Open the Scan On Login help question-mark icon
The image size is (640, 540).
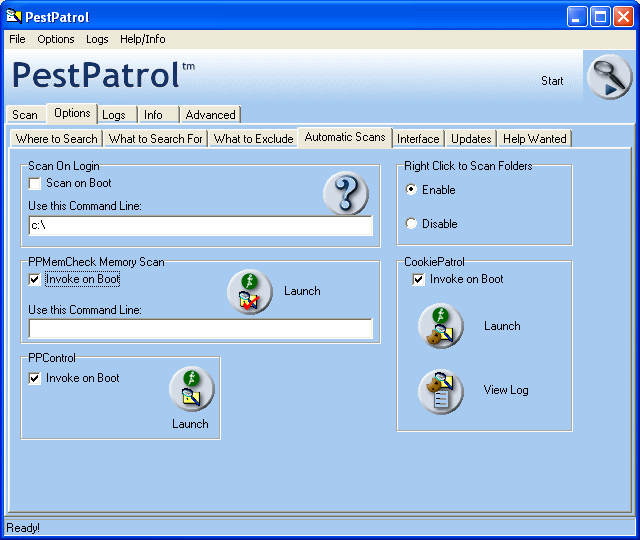tap(346, 193)
